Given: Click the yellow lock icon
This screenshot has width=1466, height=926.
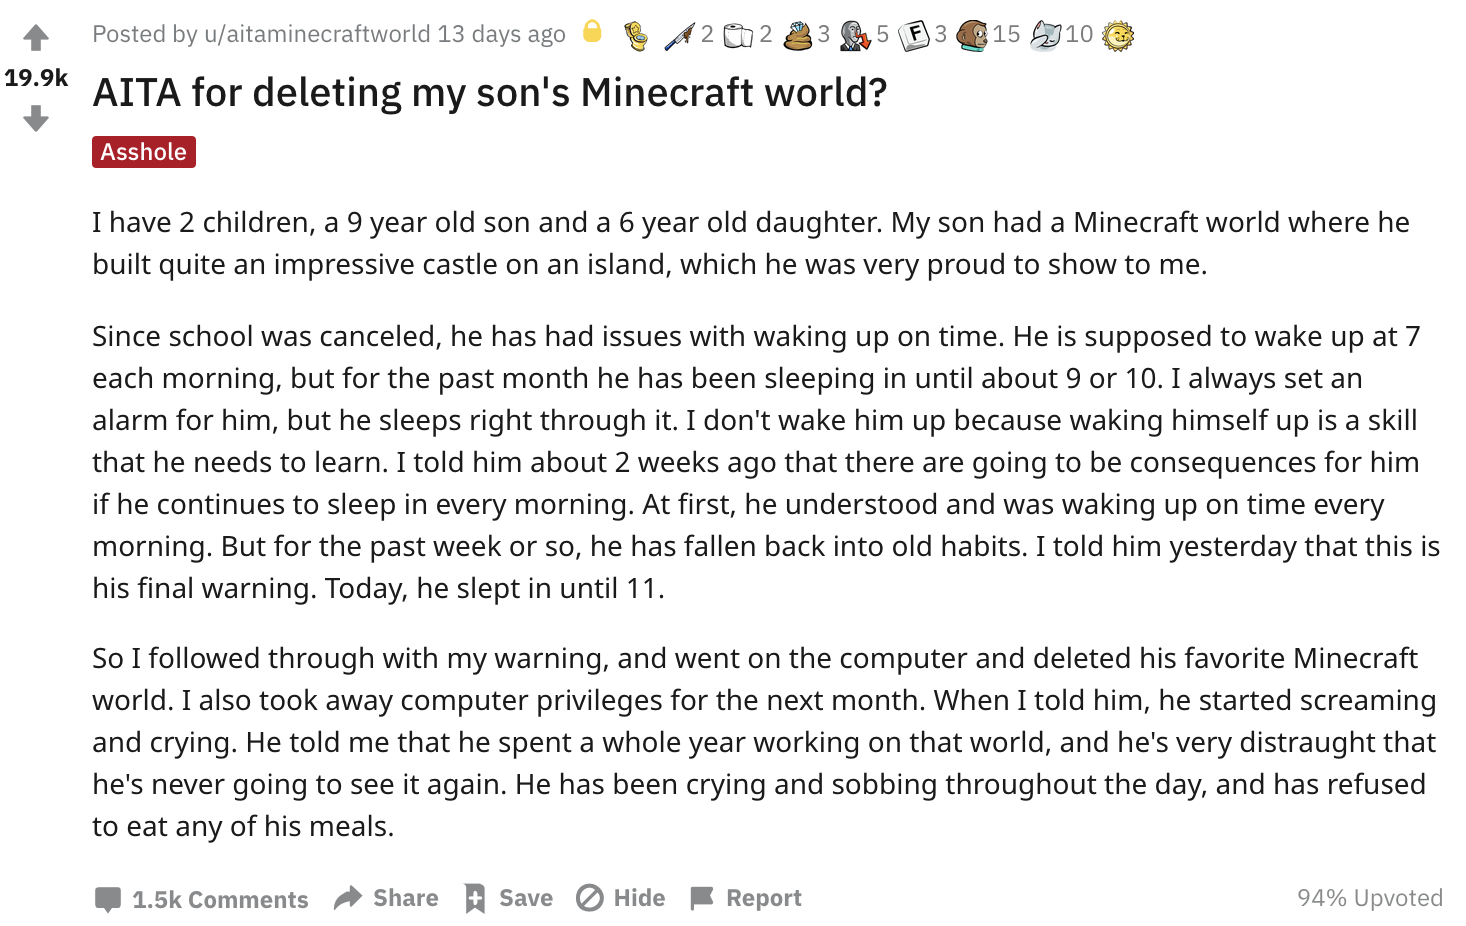Looking at the screenshot, I should point(592,32).
